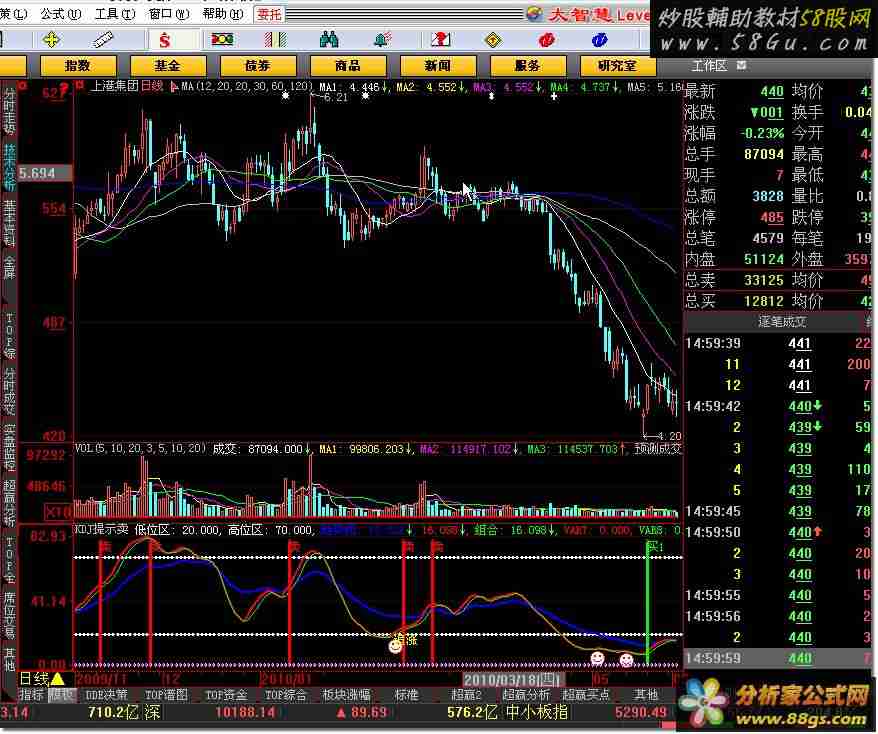Switch to 分时走势 side tab

coord(9,110)
